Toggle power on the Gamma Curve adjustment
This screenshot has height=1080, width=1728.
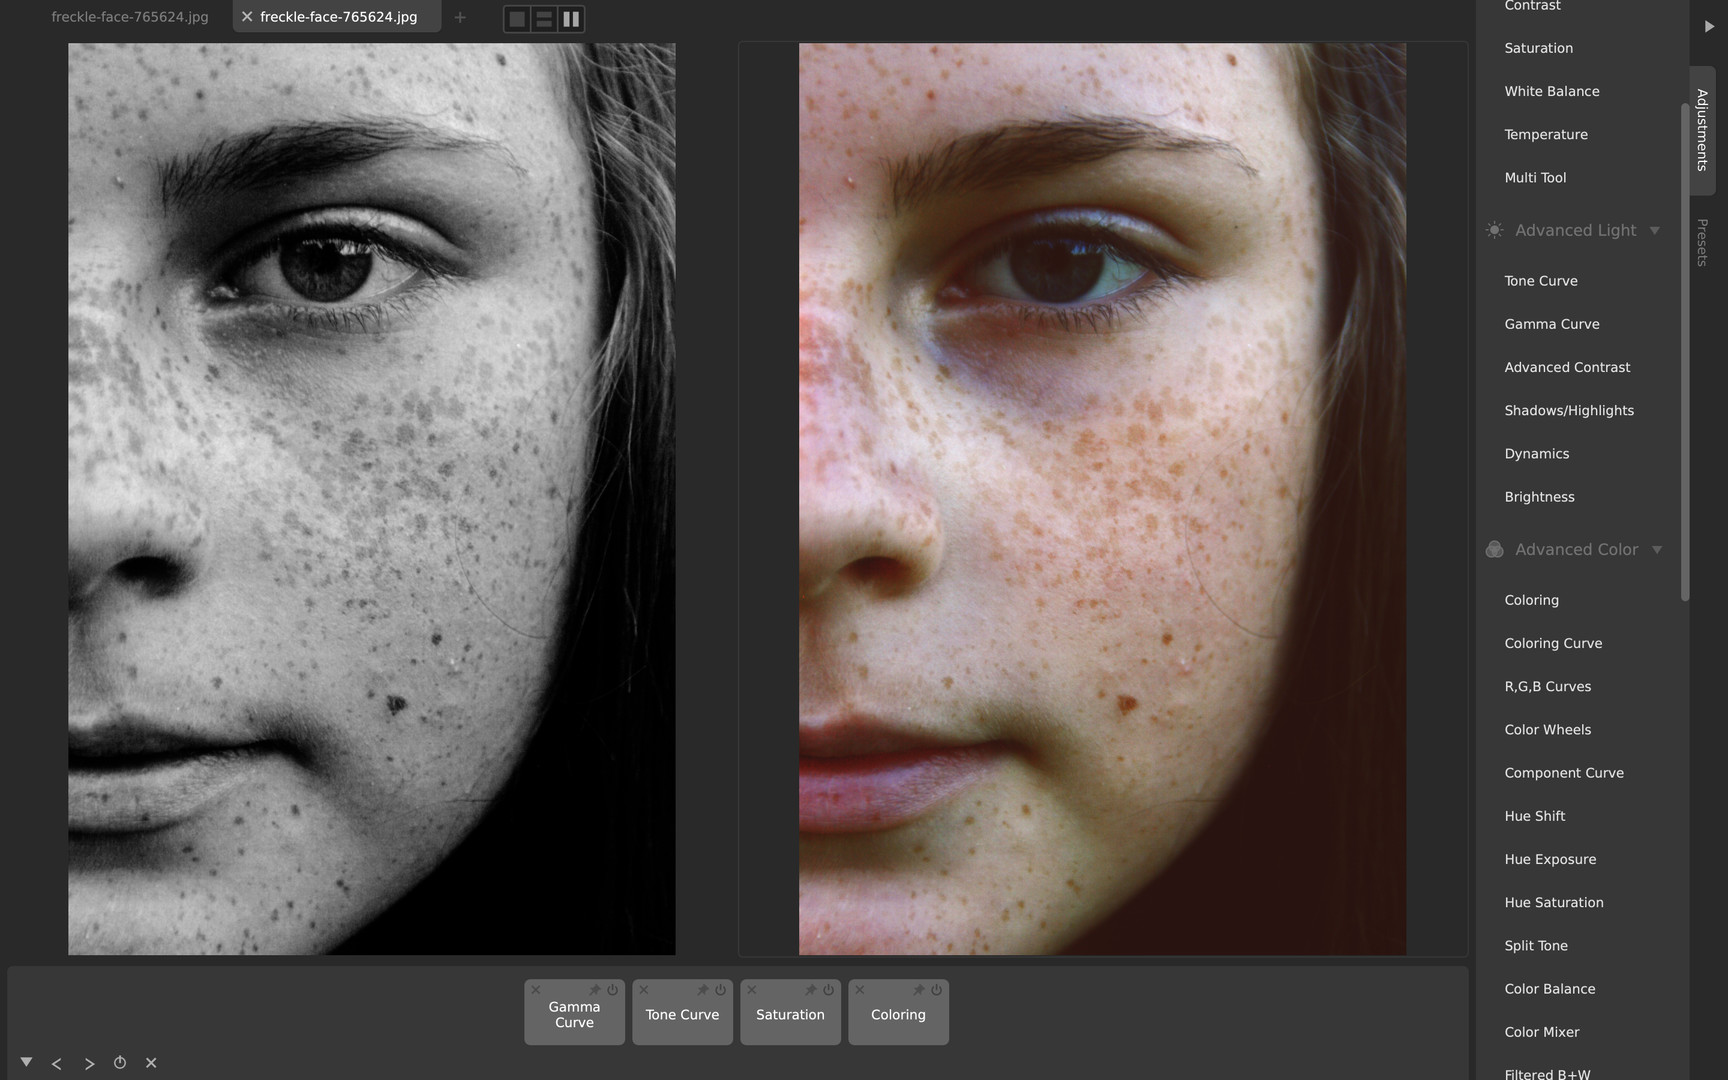click(612, 990)
